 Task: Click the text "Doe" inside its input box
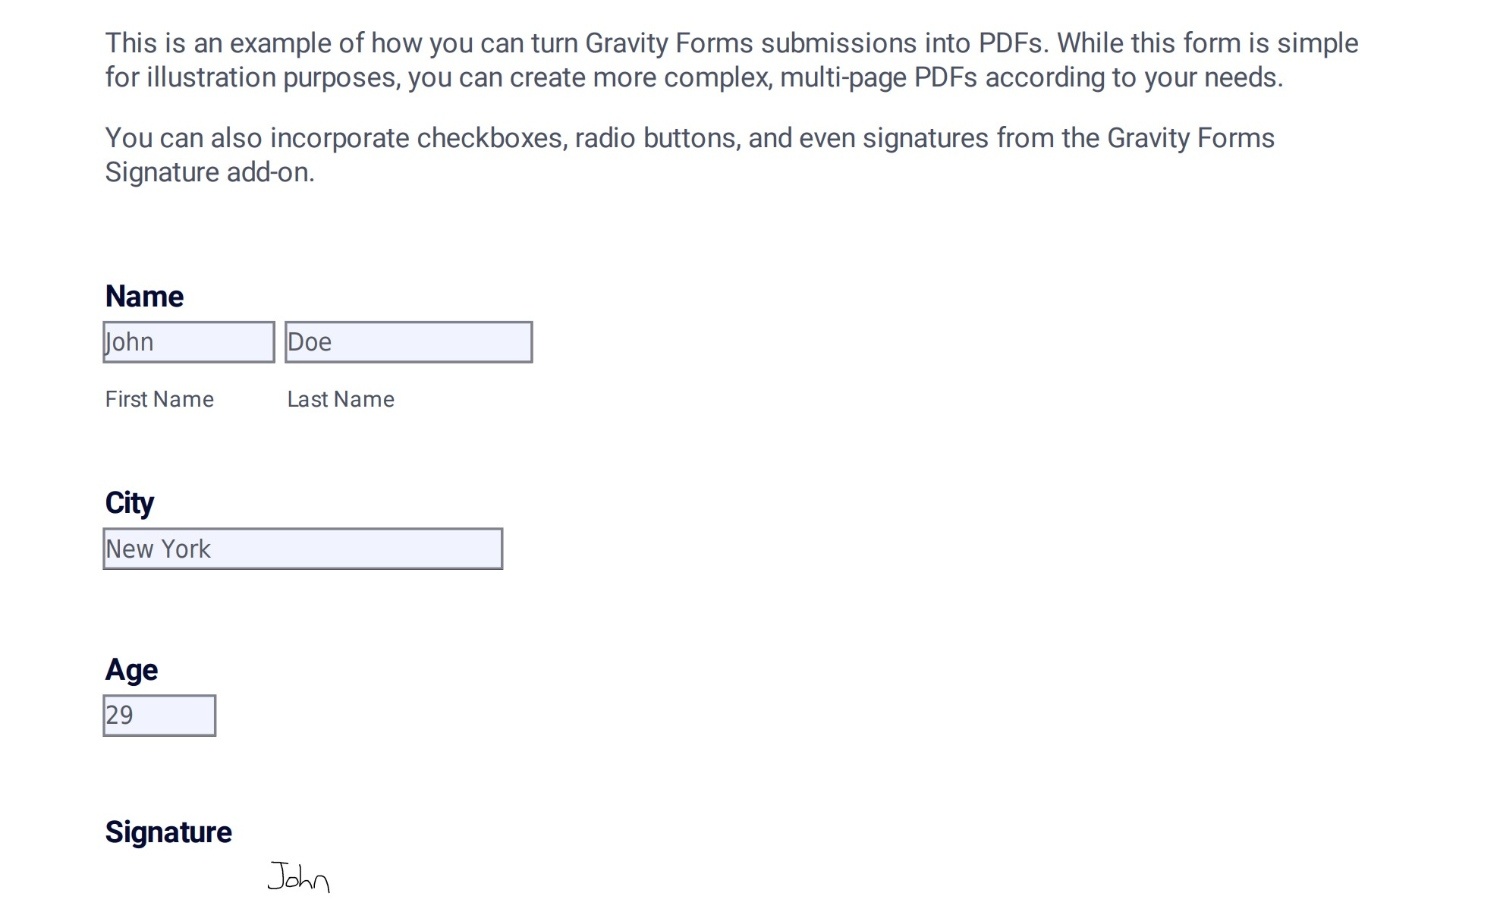point(308,341)
